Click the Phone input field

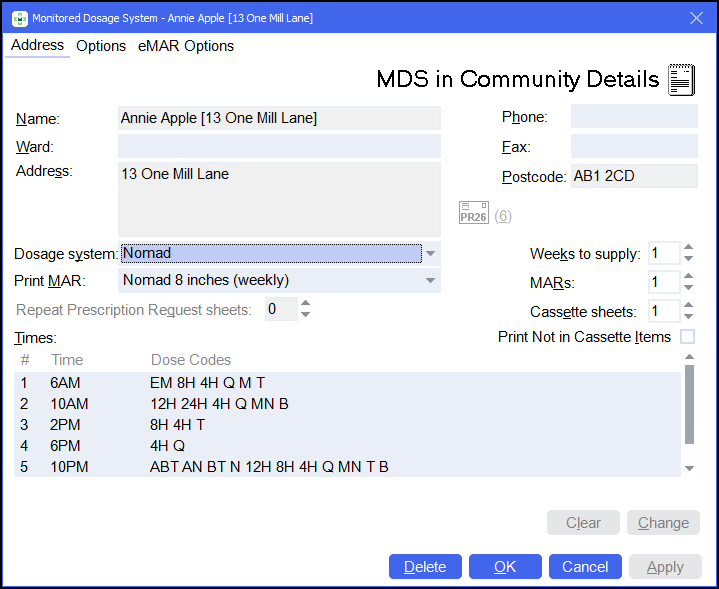(x=634, y=117)
